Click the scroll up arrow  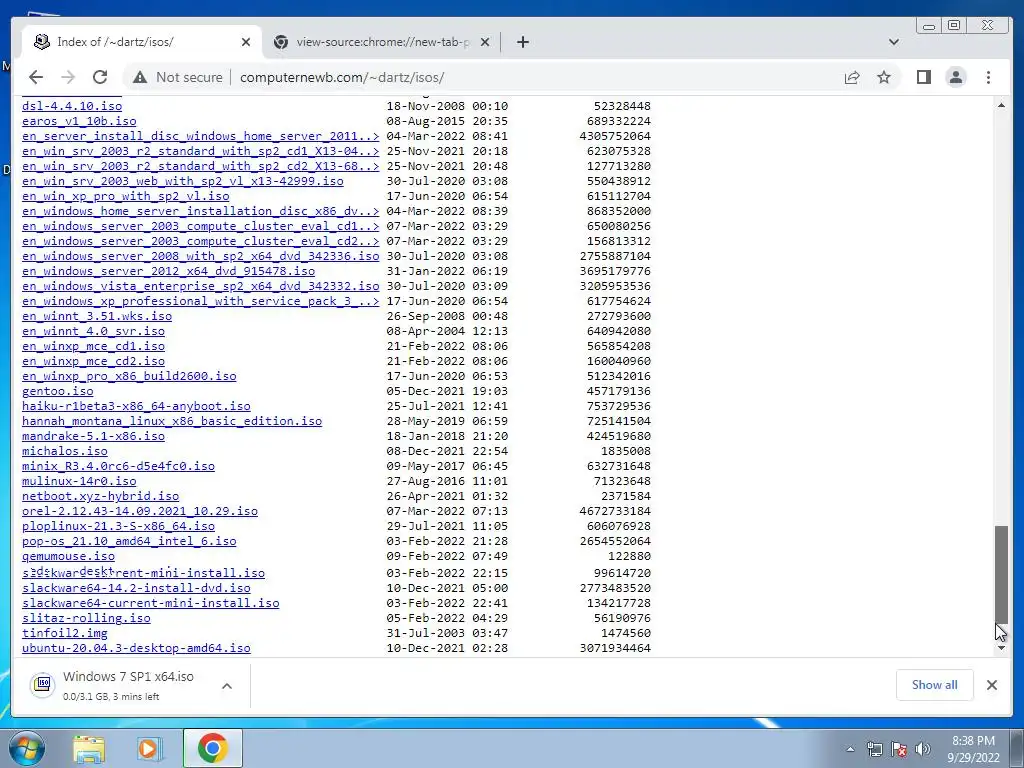(1001, 104)
